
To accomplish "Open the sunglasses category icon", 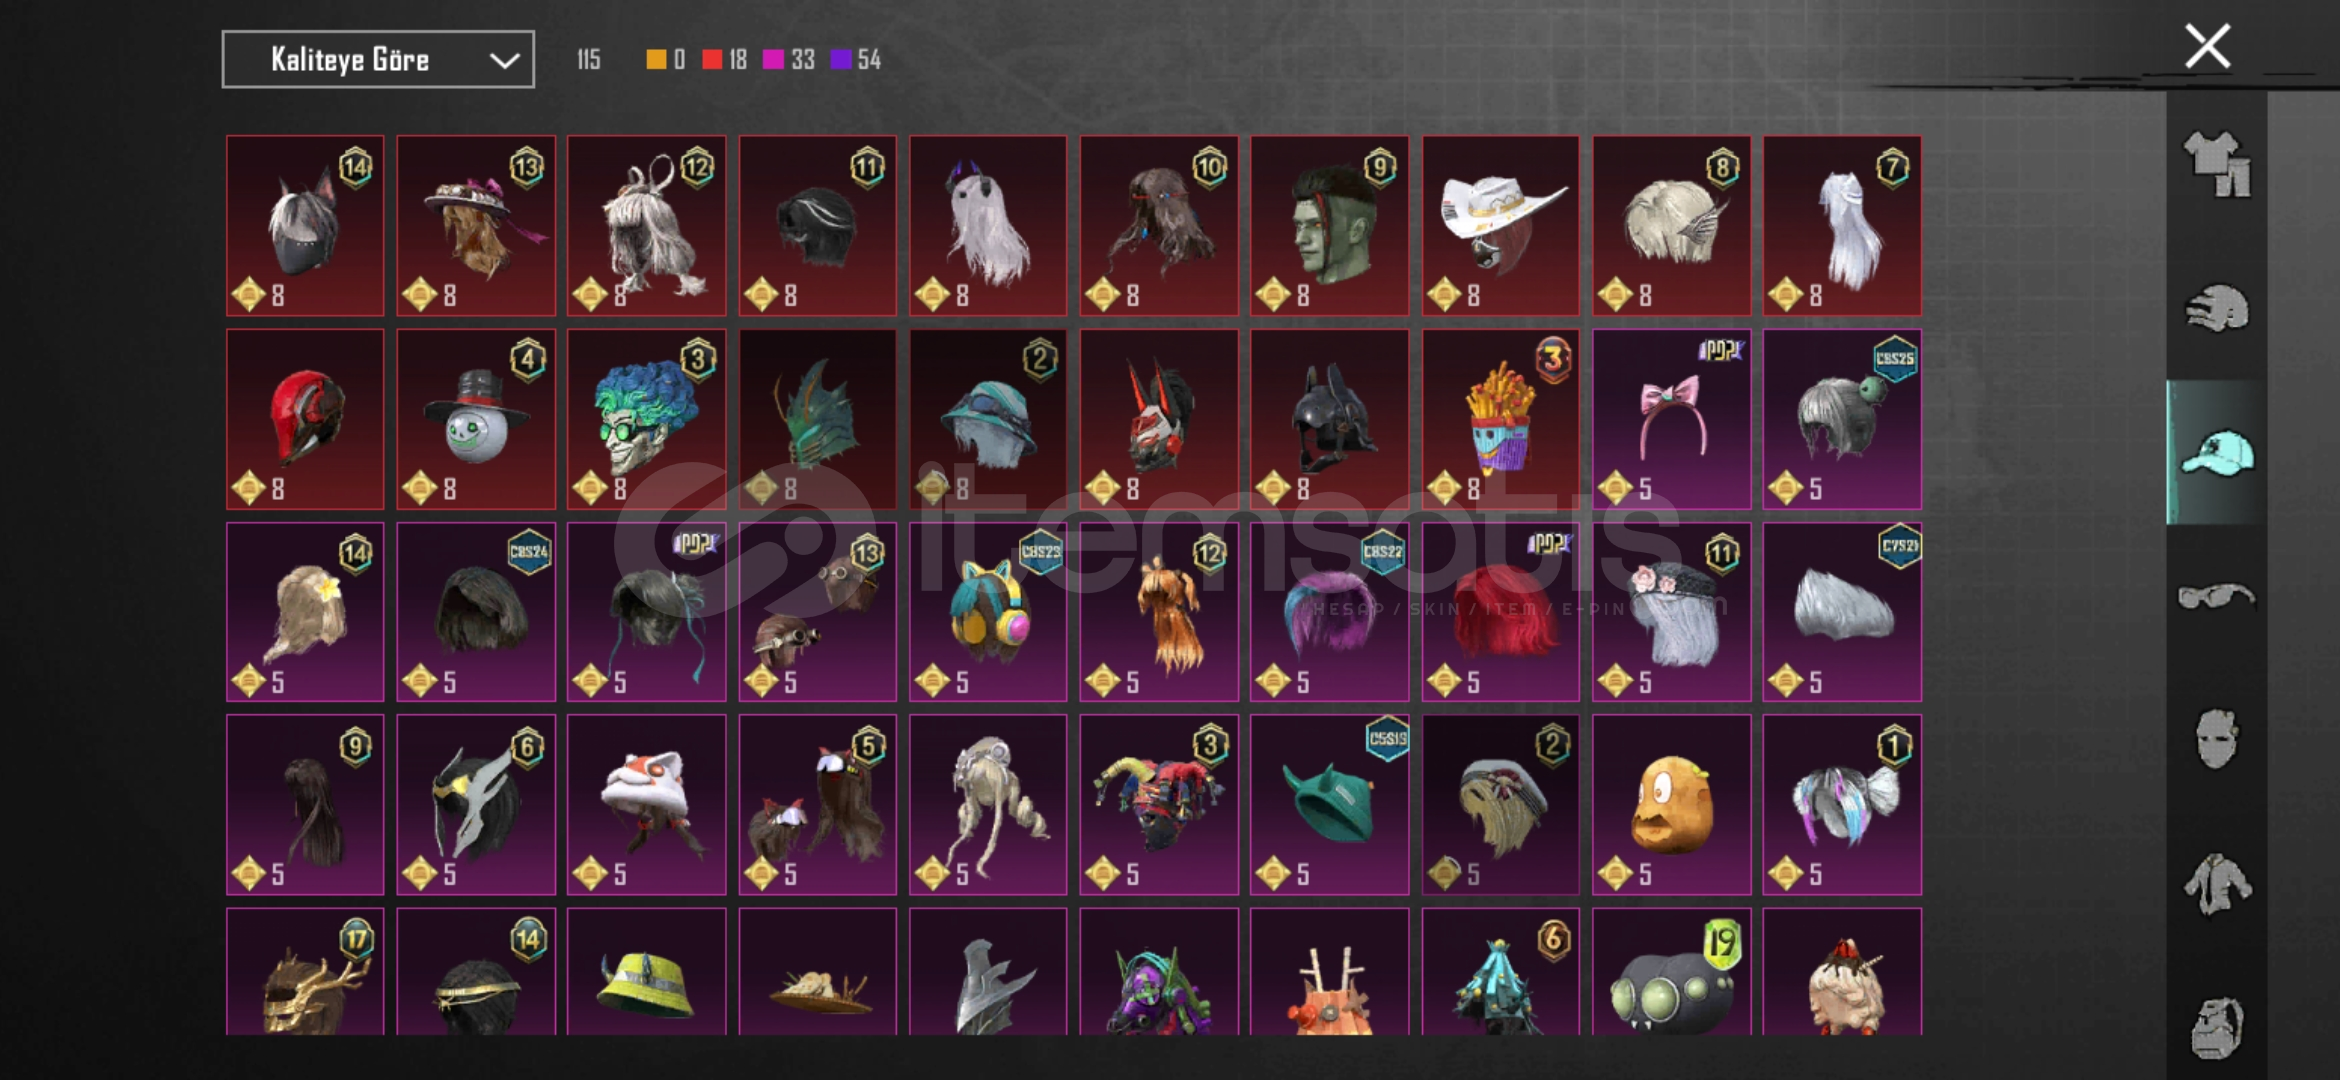I will tap(2217, 597).
